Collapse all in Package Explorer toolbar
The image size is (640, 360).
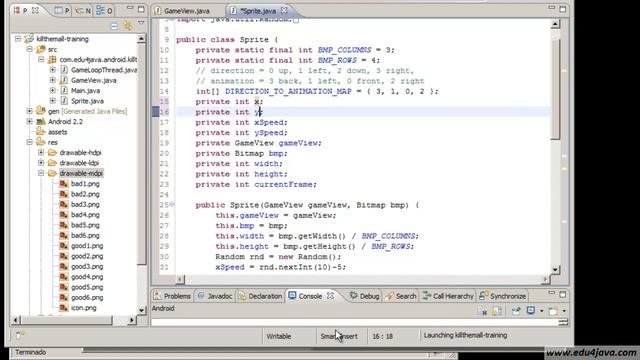[114, 26]
